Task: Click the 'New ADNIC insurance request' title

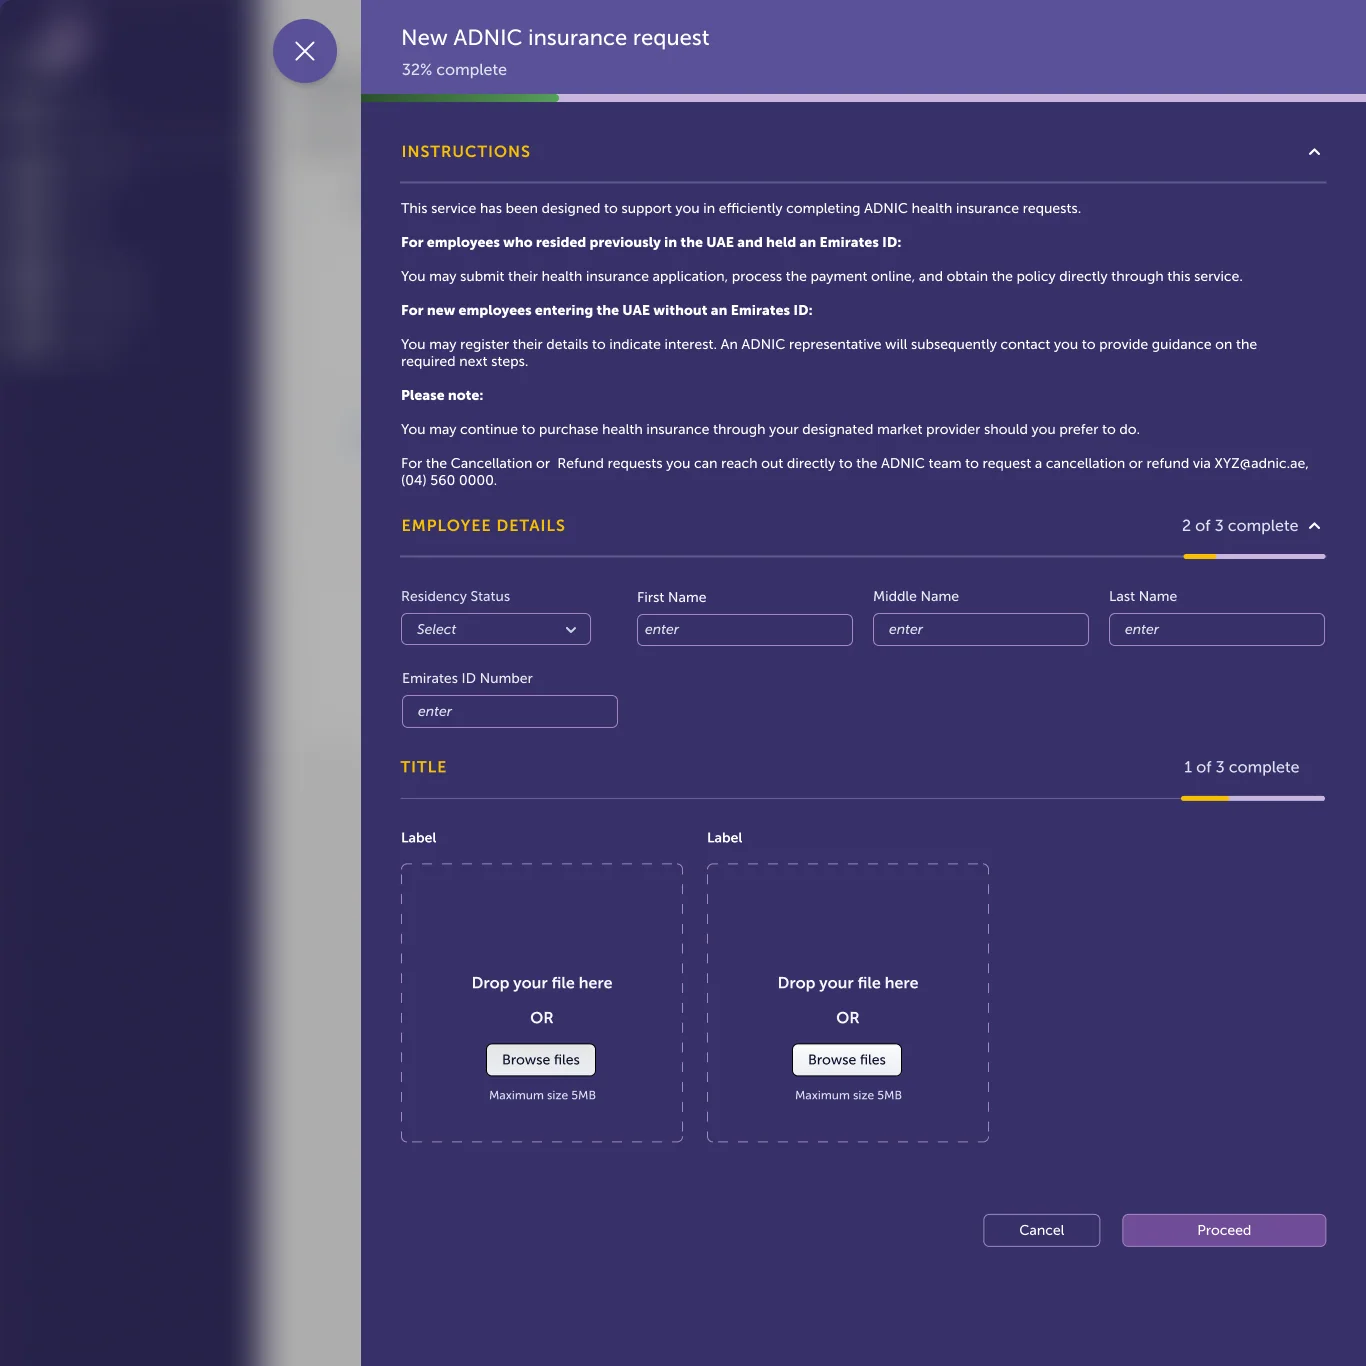Action: (555, 38)
